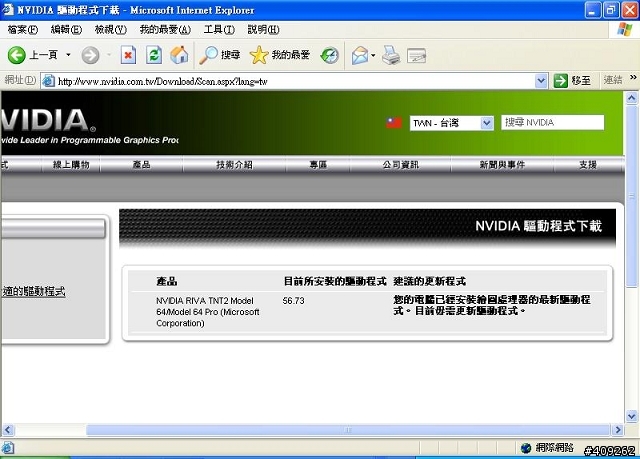Open the 檔案(F) menu
Viewport: 640px width, 459px height.
(22, 29)
